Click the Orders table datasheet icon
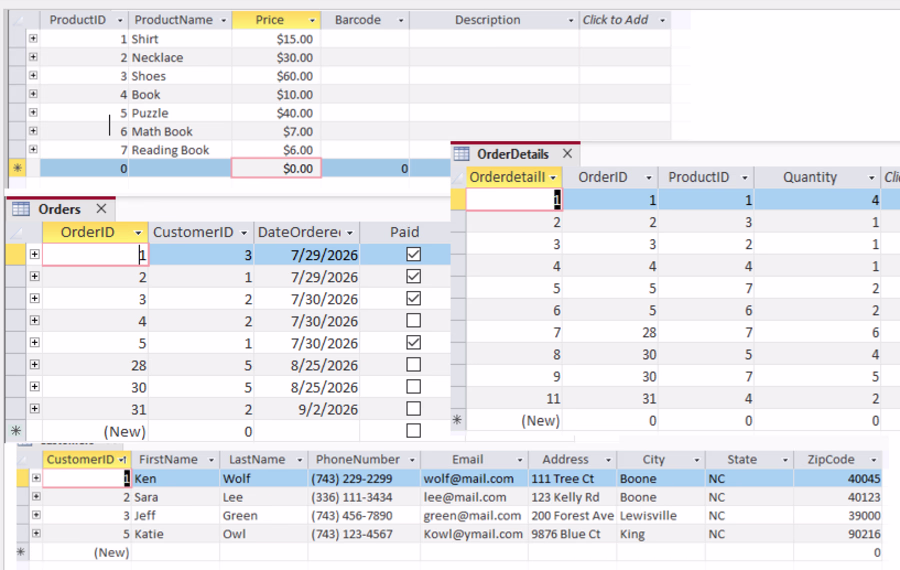Screen dimensions: 900x570 pos(21,209)
